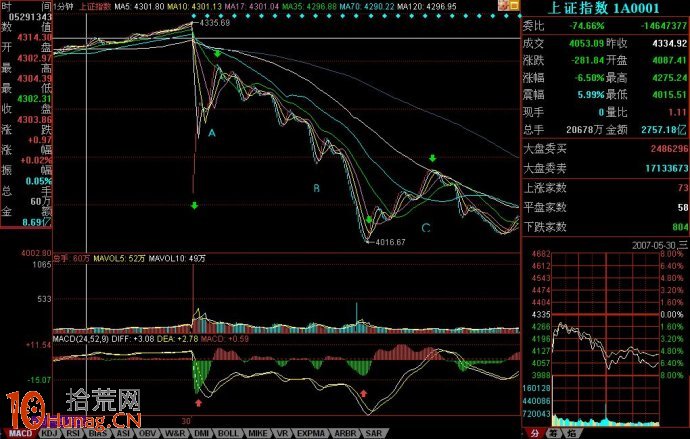Click the MA120: 4296.95 legend value
The width and height of the screenshot is (690, 439).
426,7
